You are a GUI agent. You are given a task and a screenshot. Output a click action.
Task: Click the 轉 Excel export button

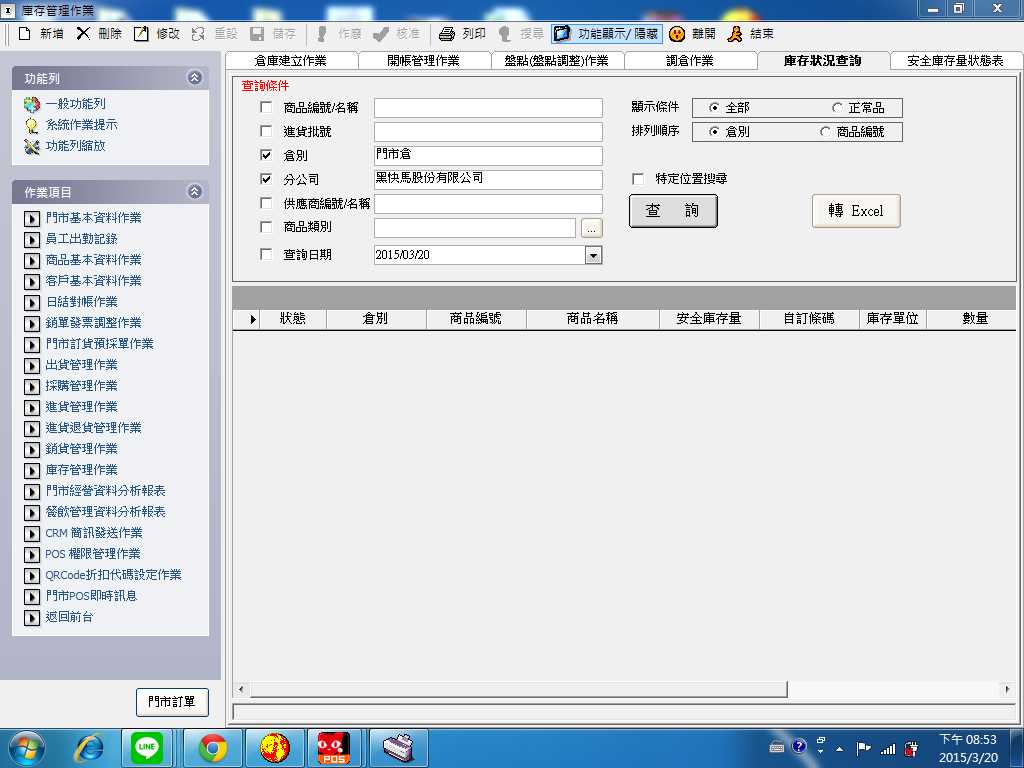click(x=856, y=211)
